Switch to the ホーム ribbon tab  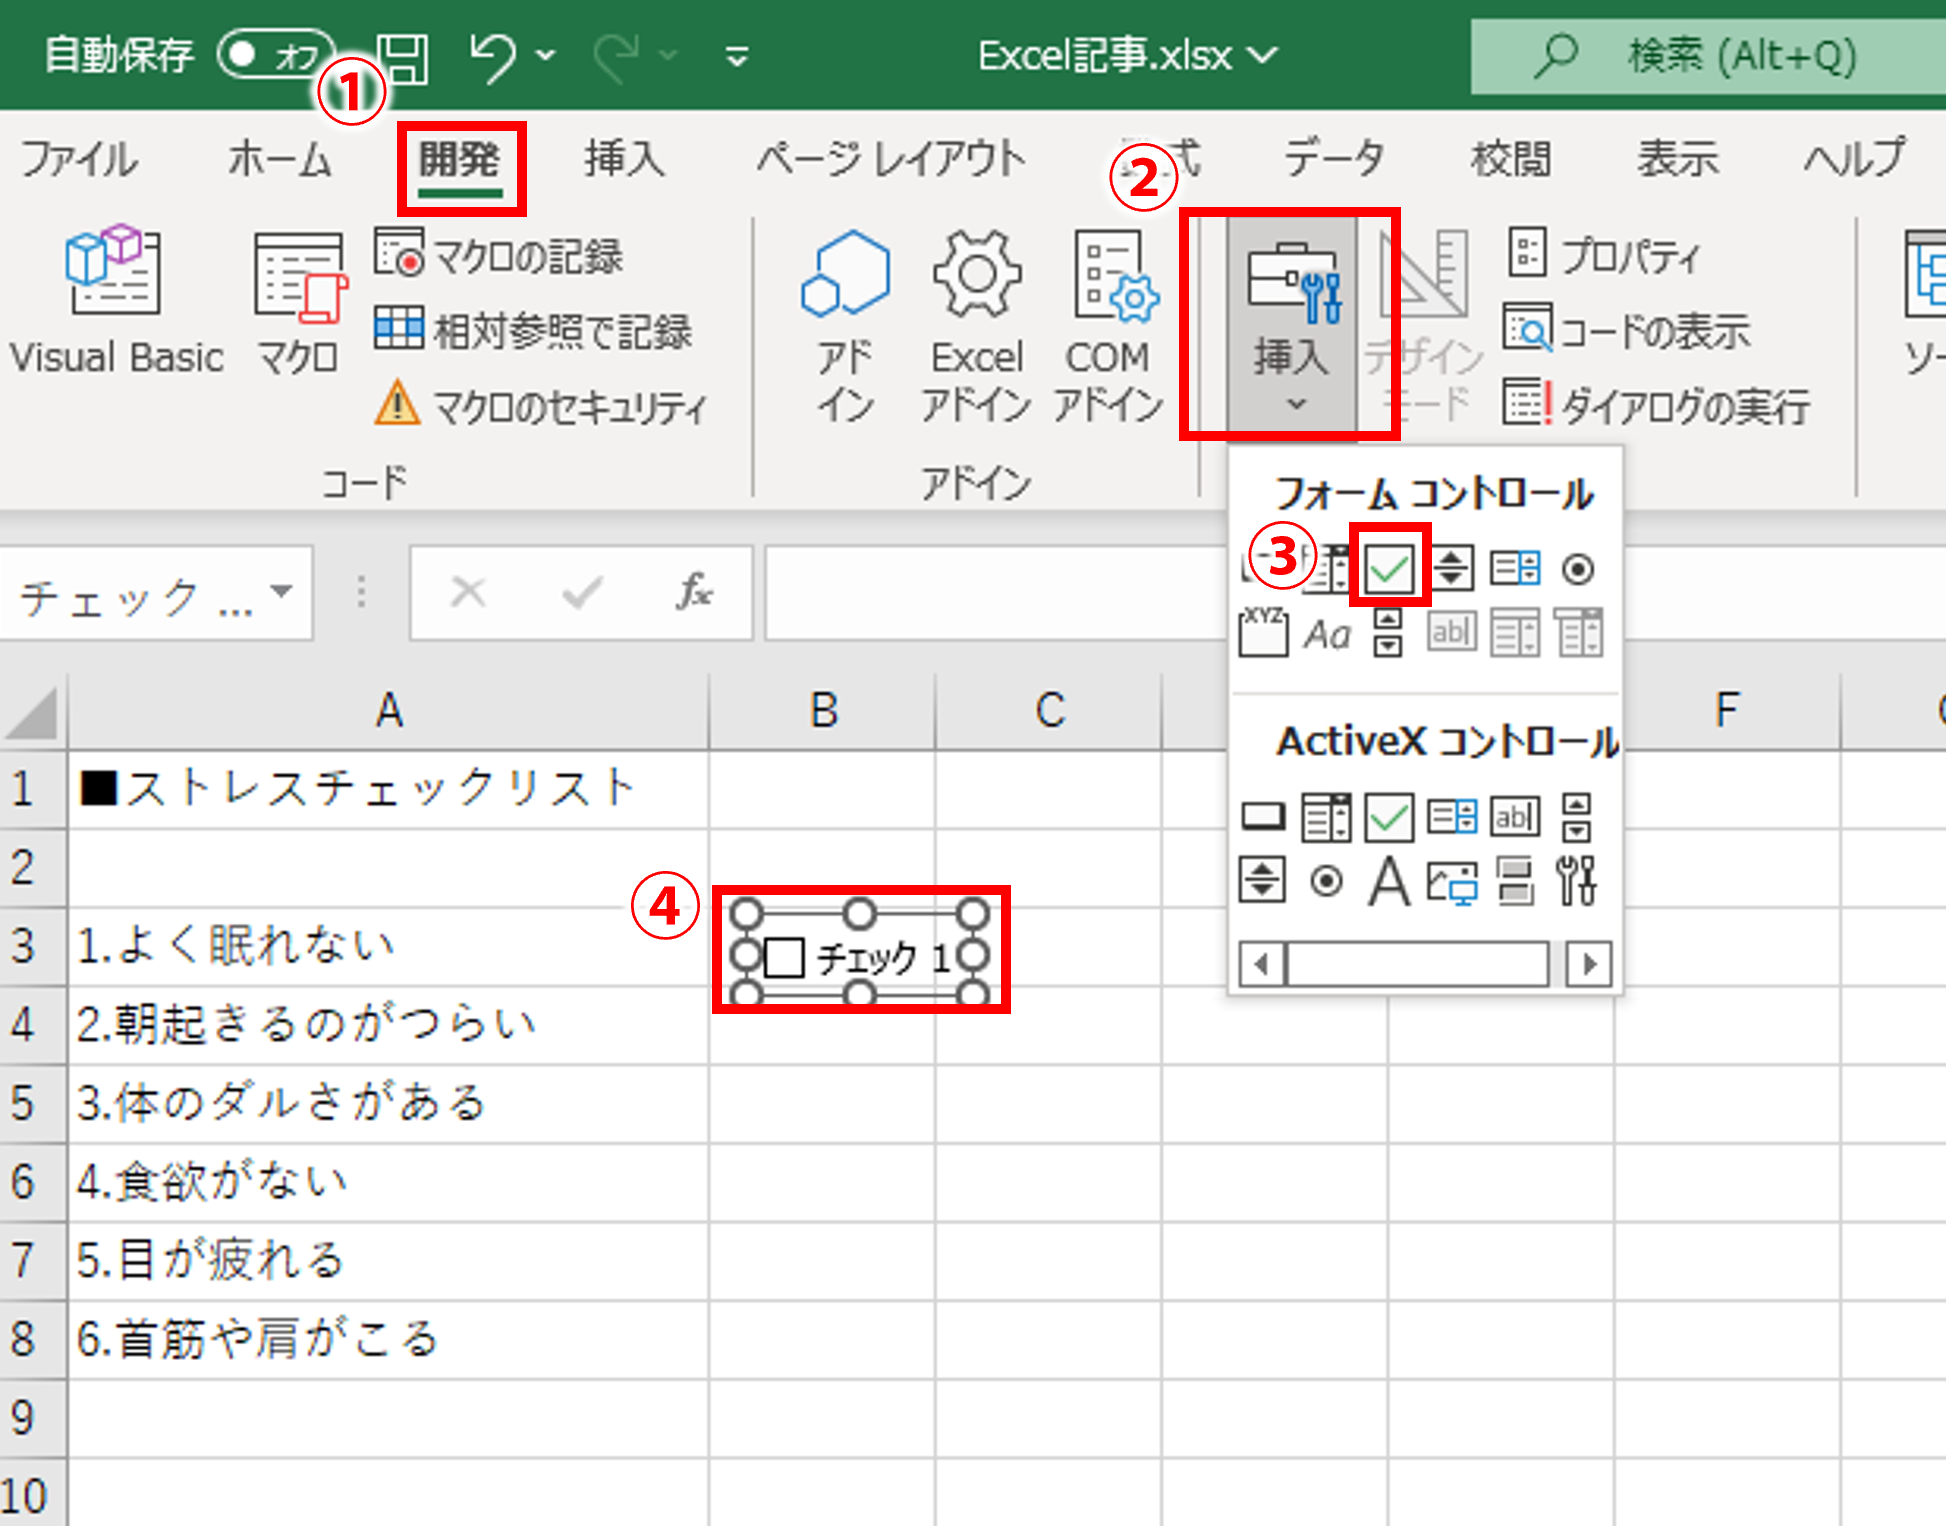279,160
